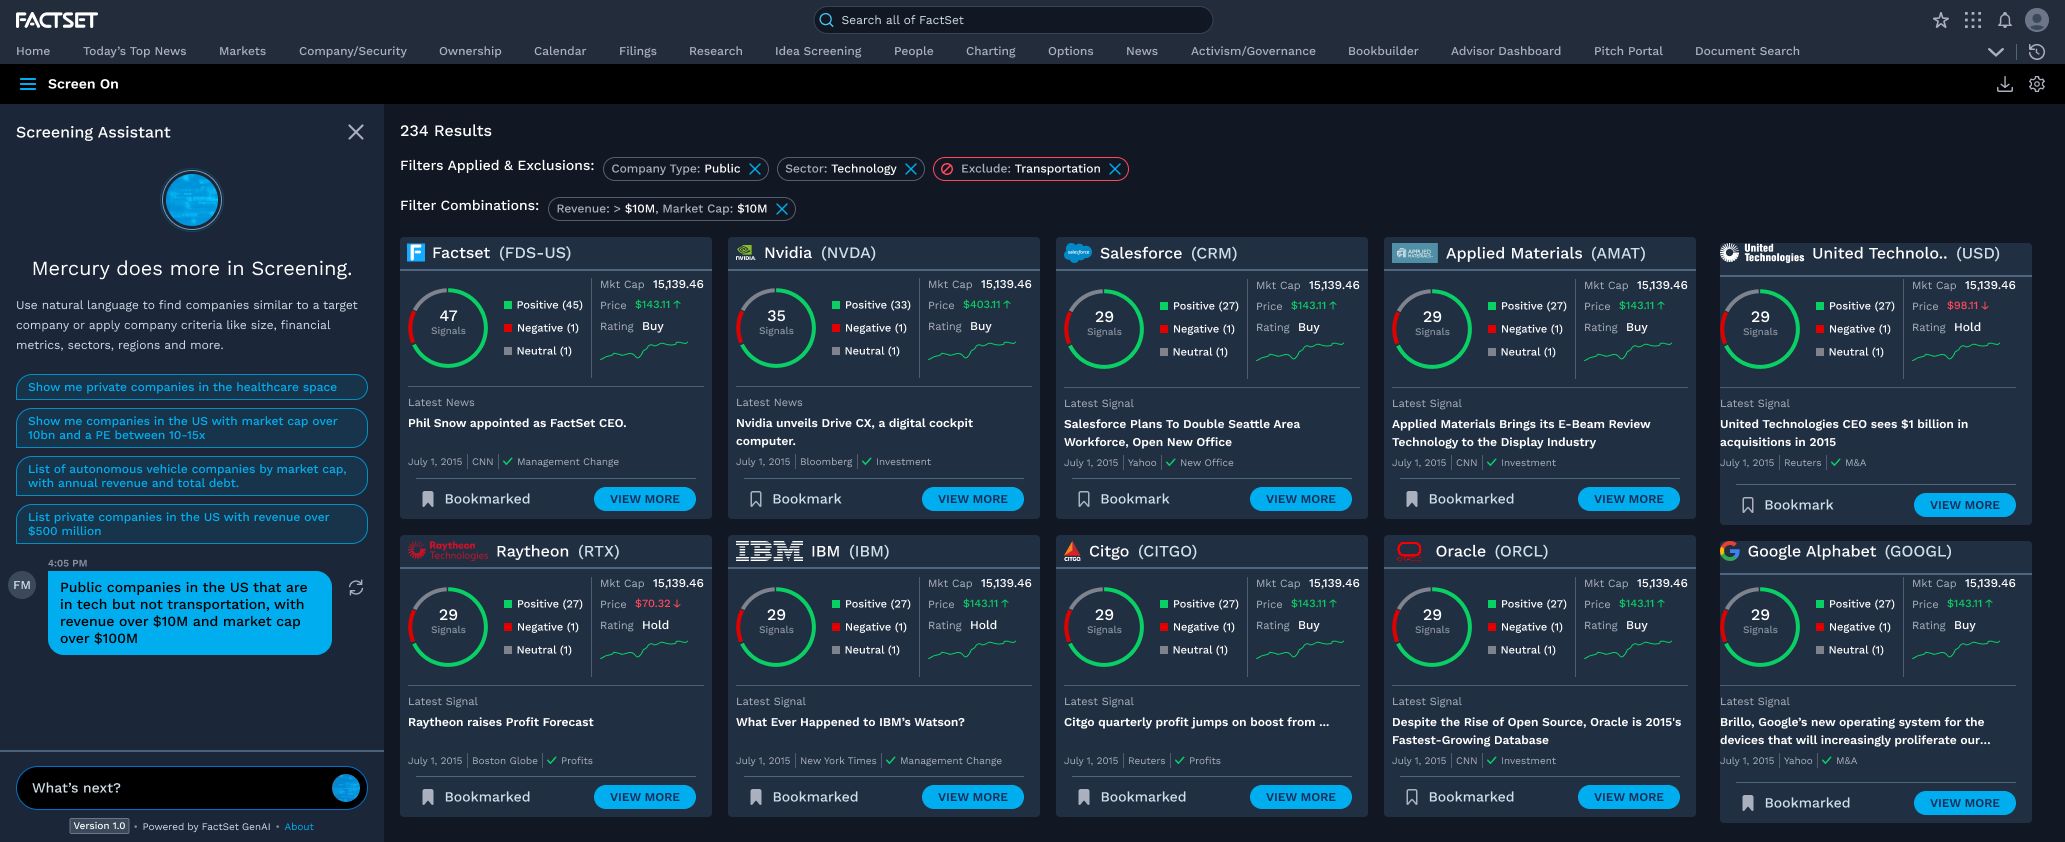Open the Ownership menu
Image resolution: width=2065 pixels, height=842 pixels.
coord(470,51)
